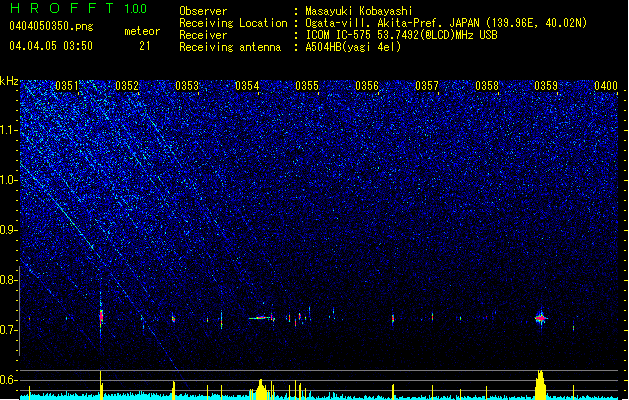Click the 0359 time marker
This screenshot has width=629, height=400.
tap(546, 86)
